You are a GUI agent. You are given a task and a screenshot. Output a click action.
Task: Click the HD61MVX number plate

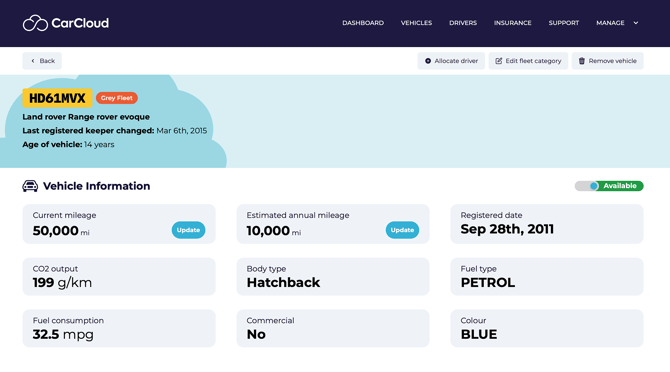tap(57, 98)
